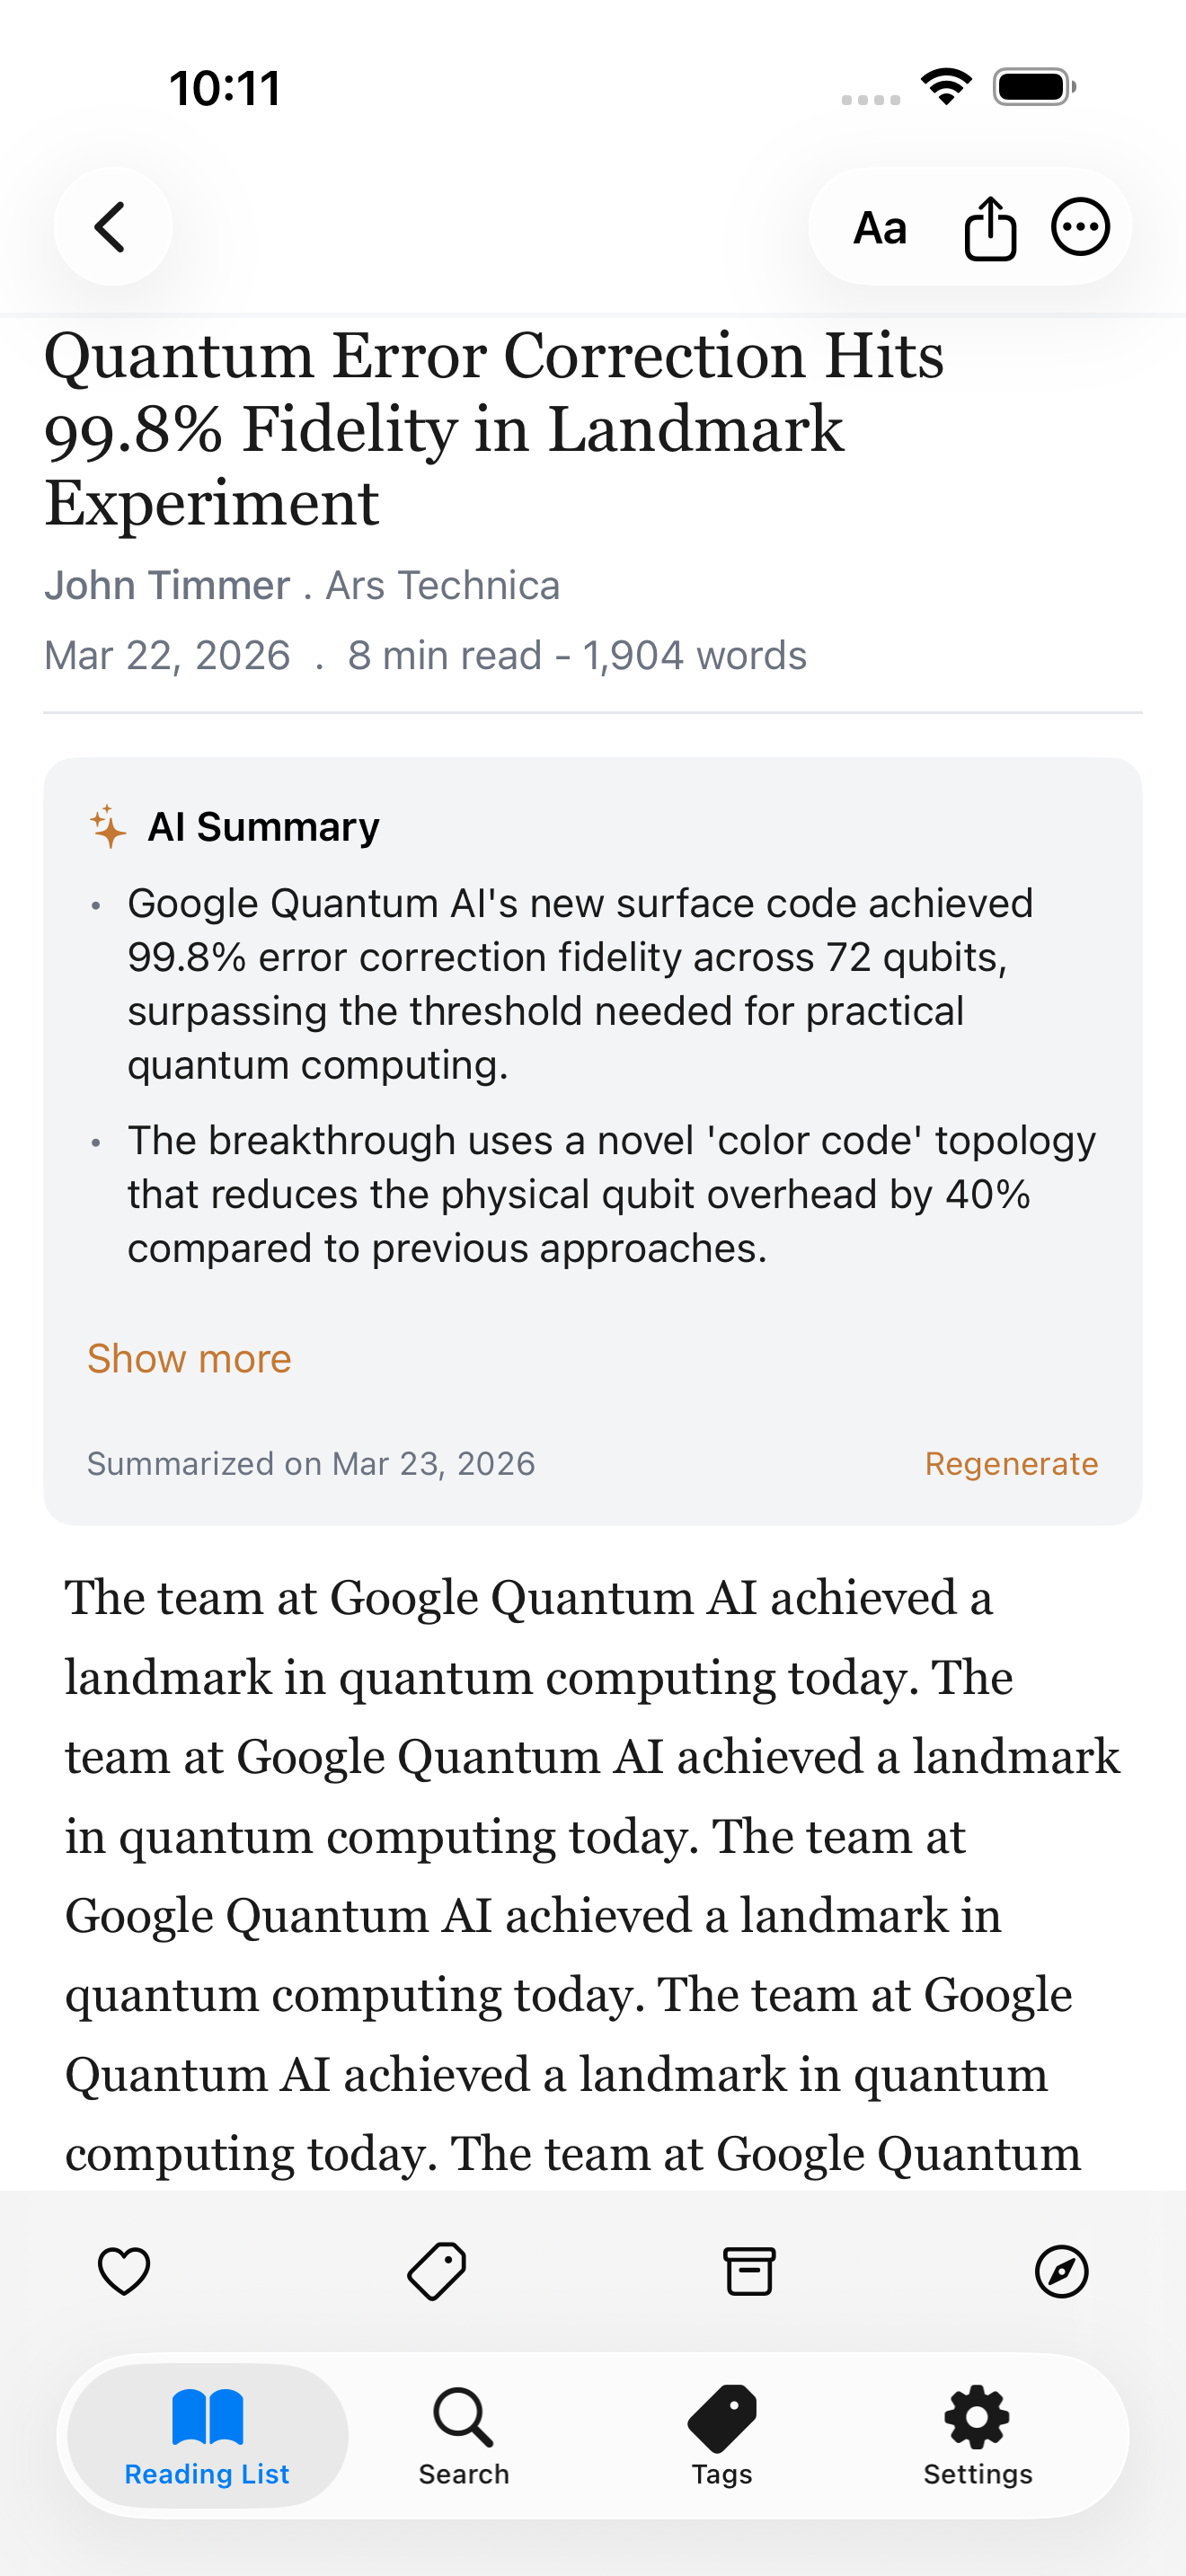
Task: Expand the summary with Show more
Action: (x=189, y=1358)
